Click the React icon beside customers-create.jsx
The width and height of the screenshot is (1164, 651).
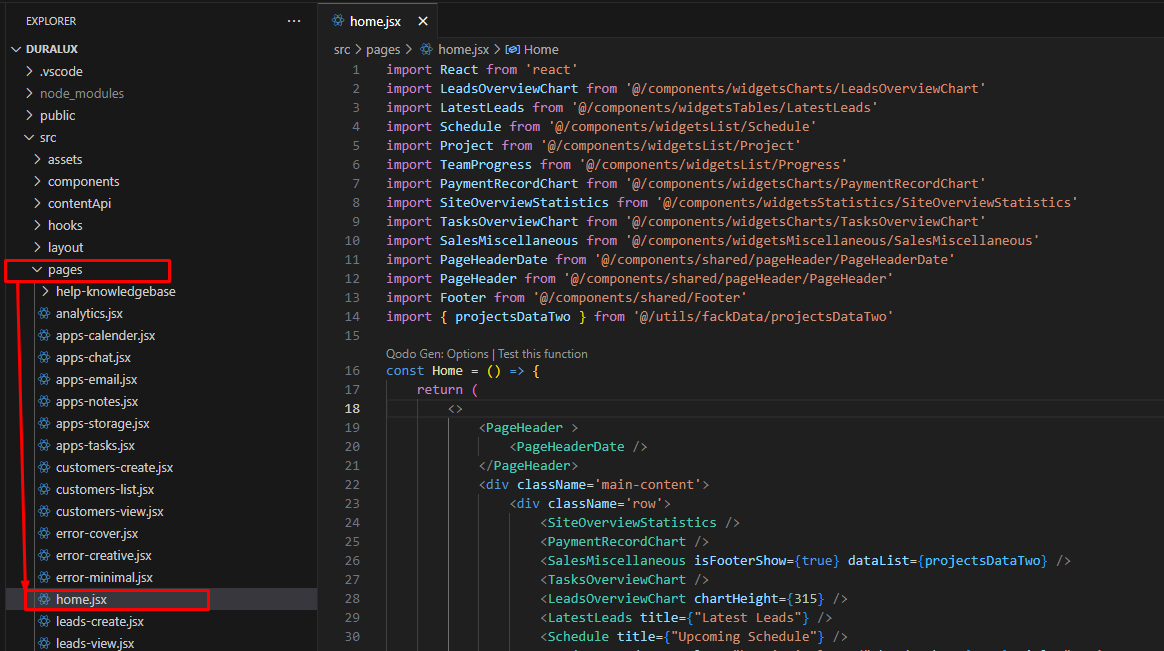[45, 468]
